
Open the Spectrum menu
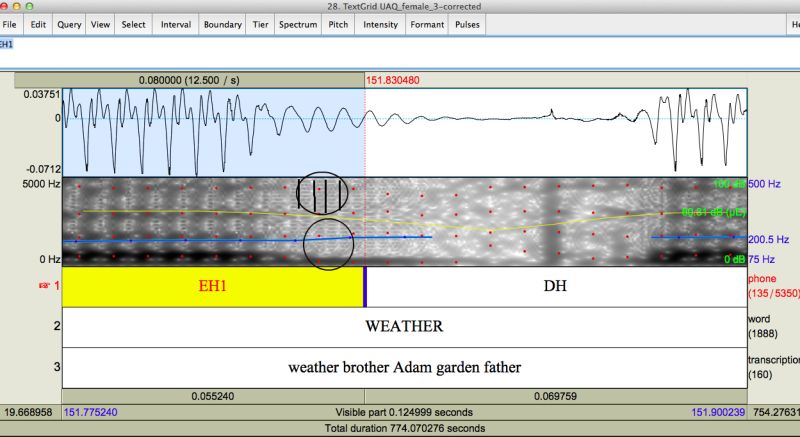click(298, 24)
